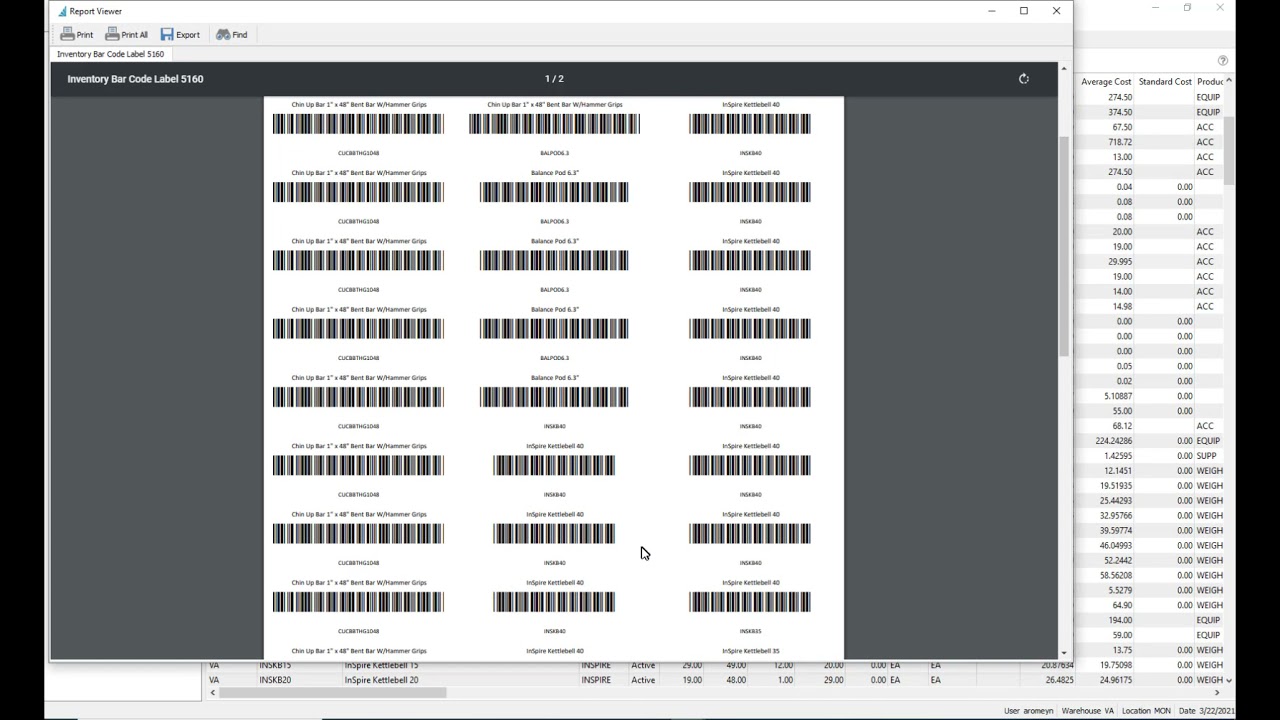Minimize the Report Viewer window

pos(992,11)
